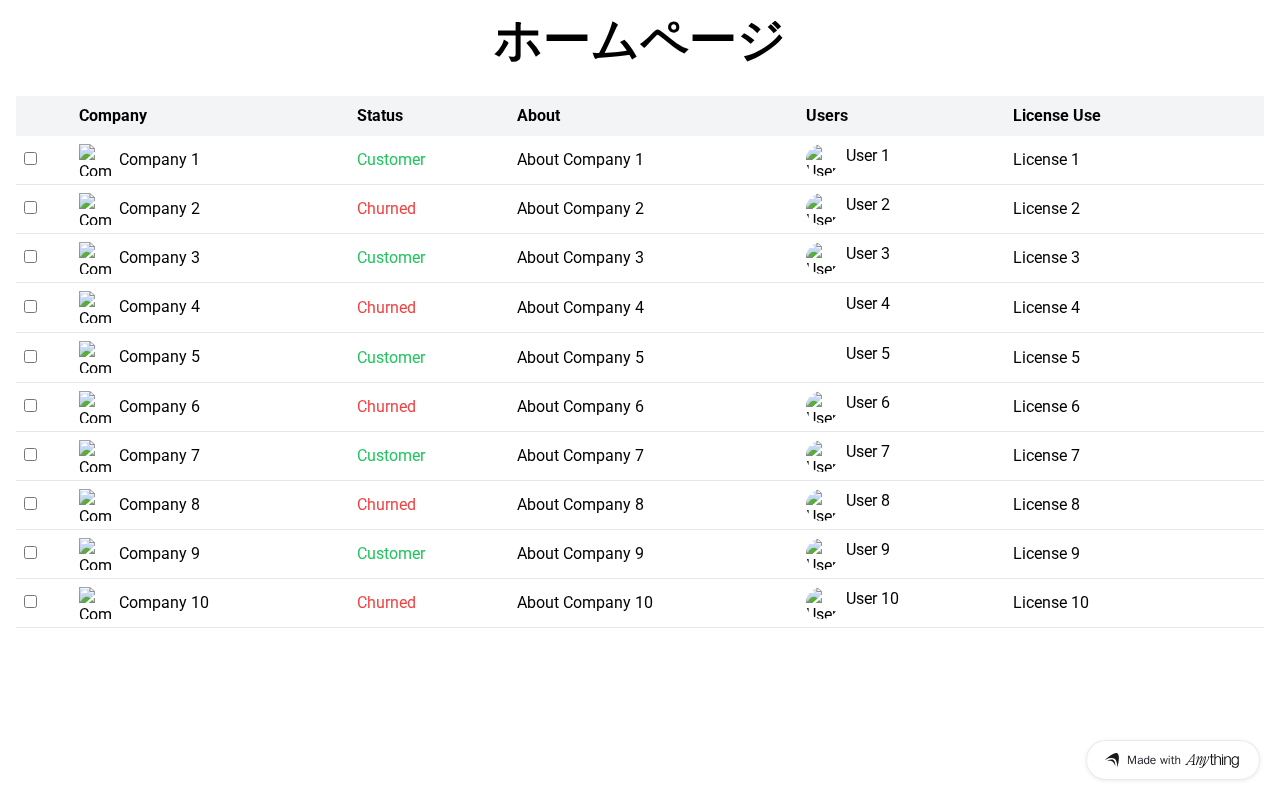Click the Company column header
Image resolution: width=1280 pixels, height=800 pixels.
113,116
